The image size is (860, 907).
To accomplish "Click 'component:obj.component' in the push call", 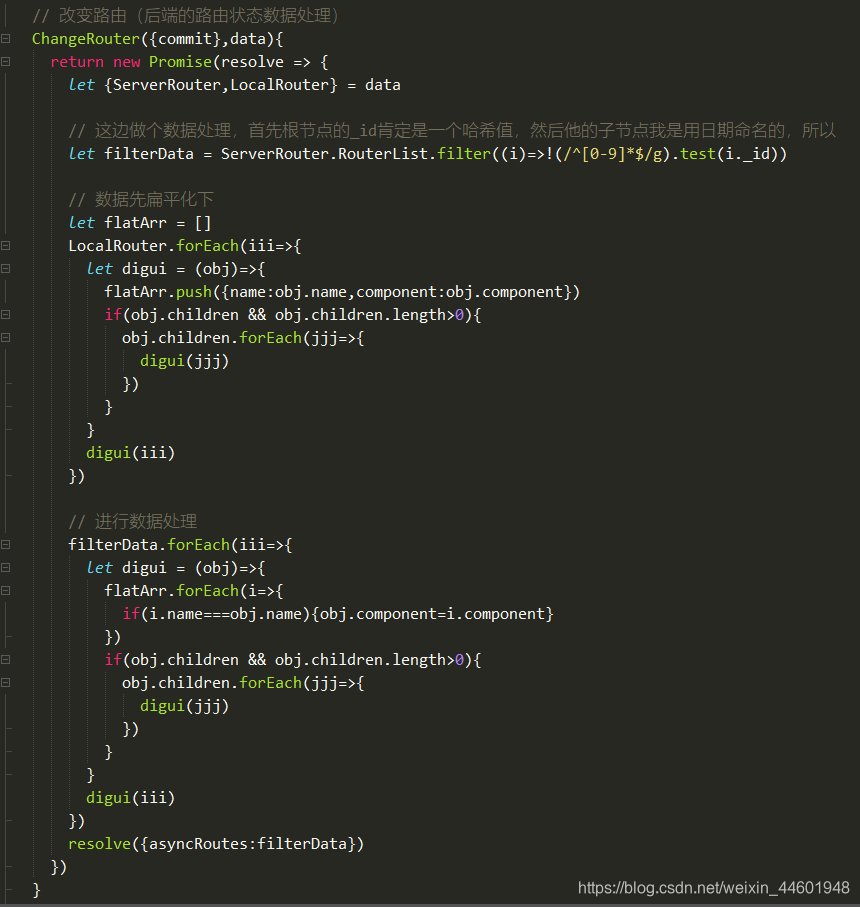I will coord(460,292).
